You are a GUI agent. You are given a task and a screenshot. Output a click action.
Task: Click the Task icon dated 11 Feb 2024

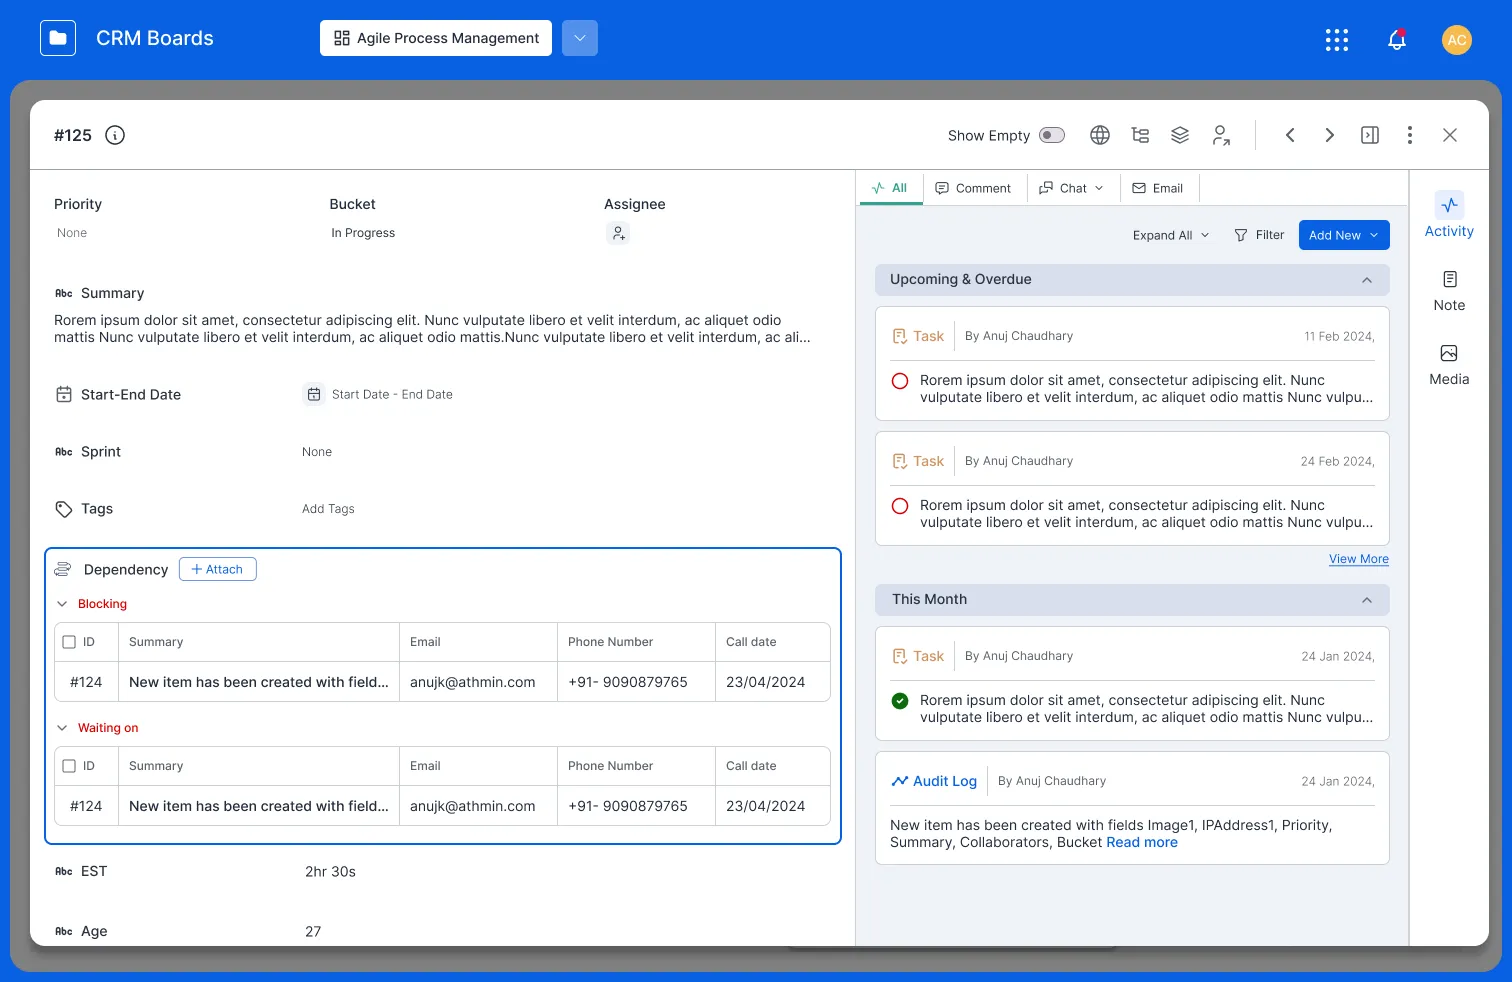[900, 336]
